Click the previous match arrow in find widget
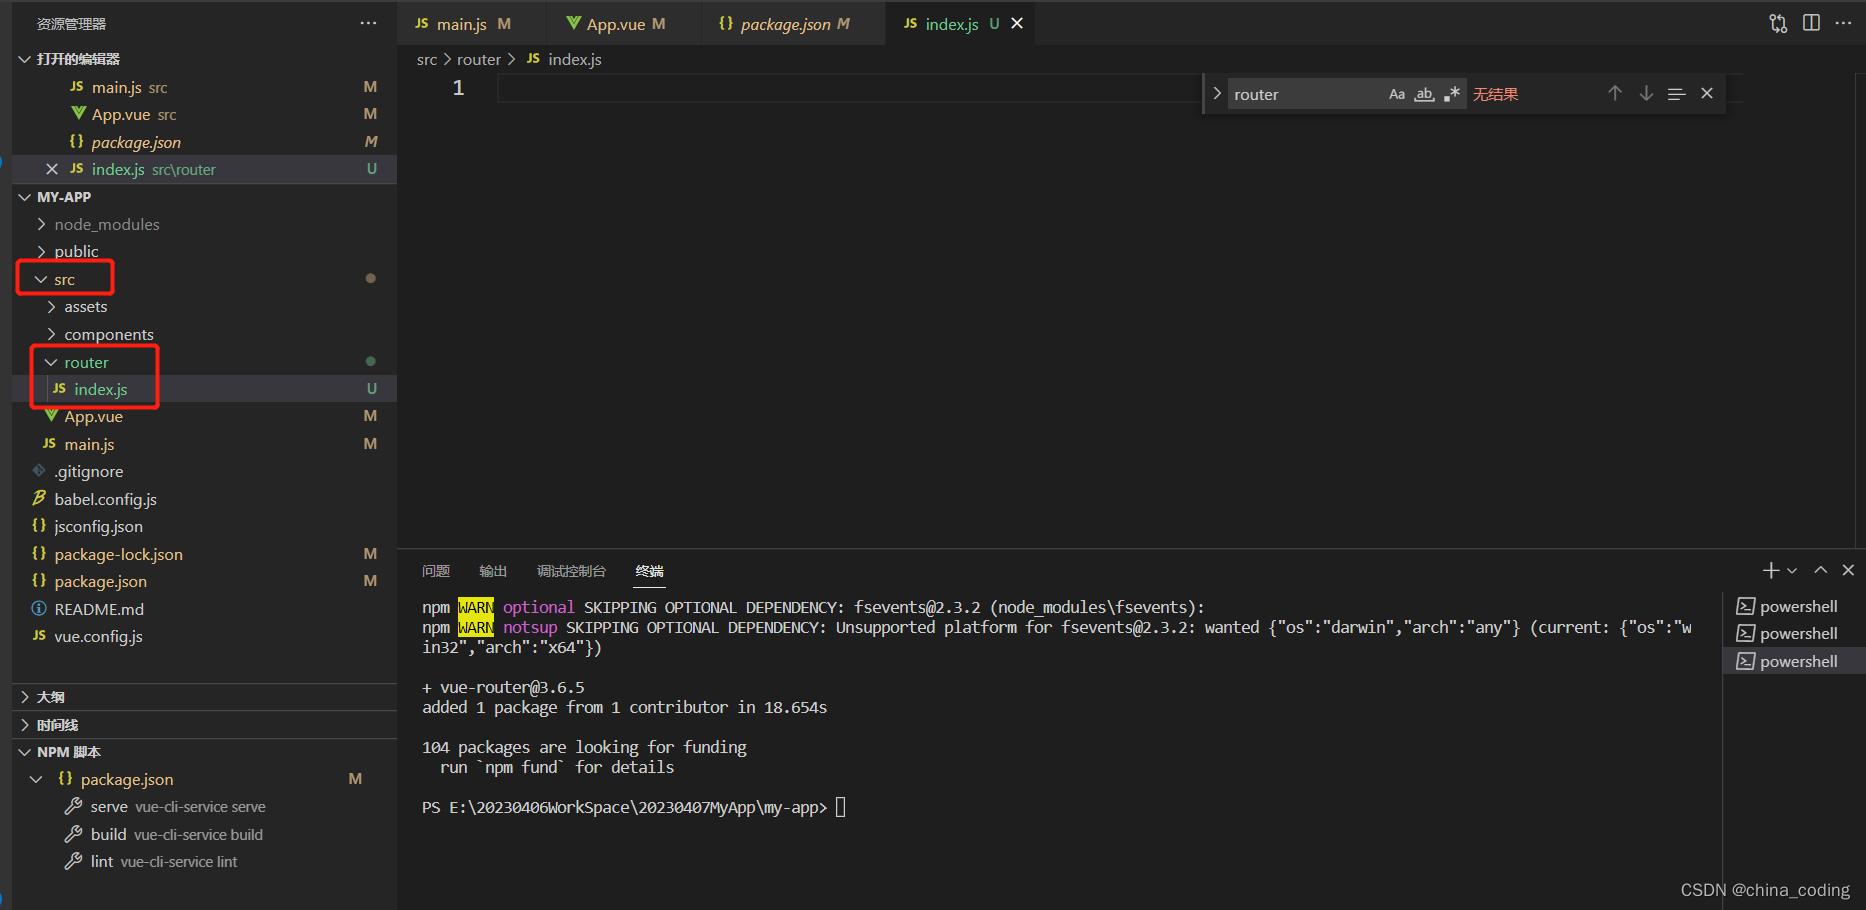This screenshot has width=1866, height=910. (x=1615, y=93)
